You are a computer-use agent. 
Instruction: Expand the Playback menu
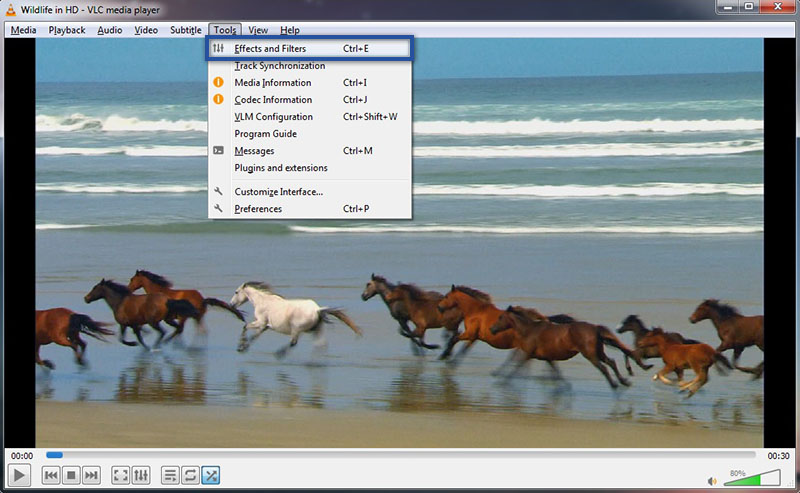coord(67,30)
